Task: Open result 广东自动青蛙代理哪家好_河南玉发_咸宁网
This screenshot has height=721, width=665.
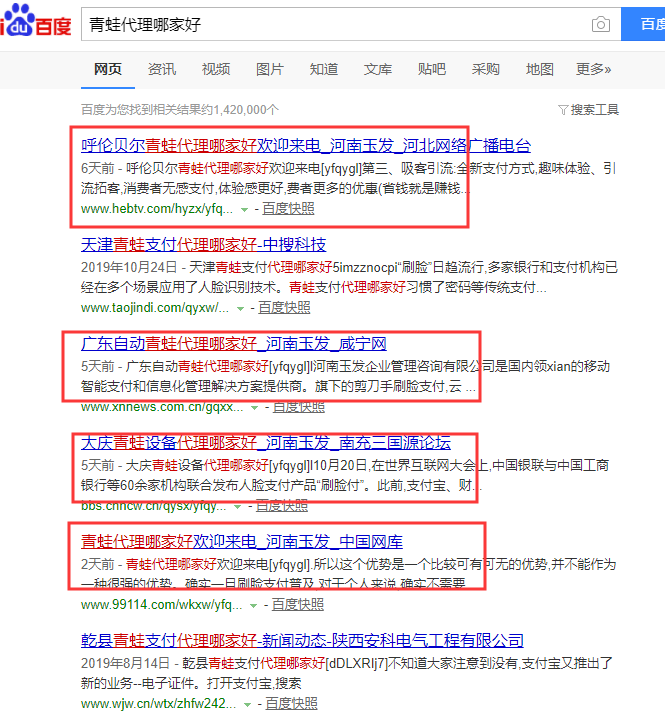Action: [234, 343]
